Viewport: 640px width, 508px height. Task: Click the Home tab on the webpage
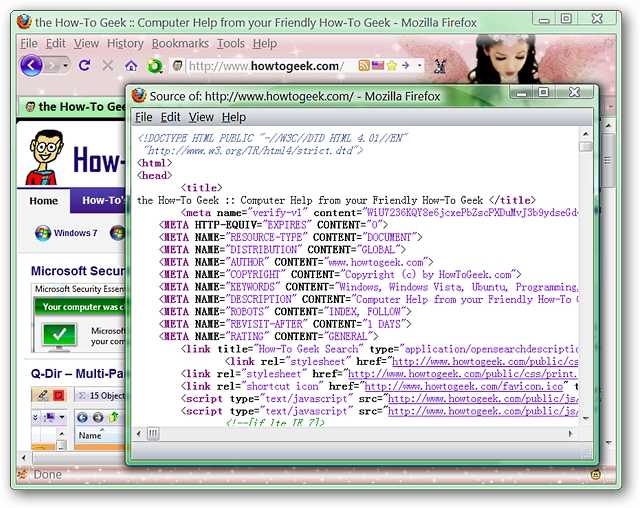44,201
